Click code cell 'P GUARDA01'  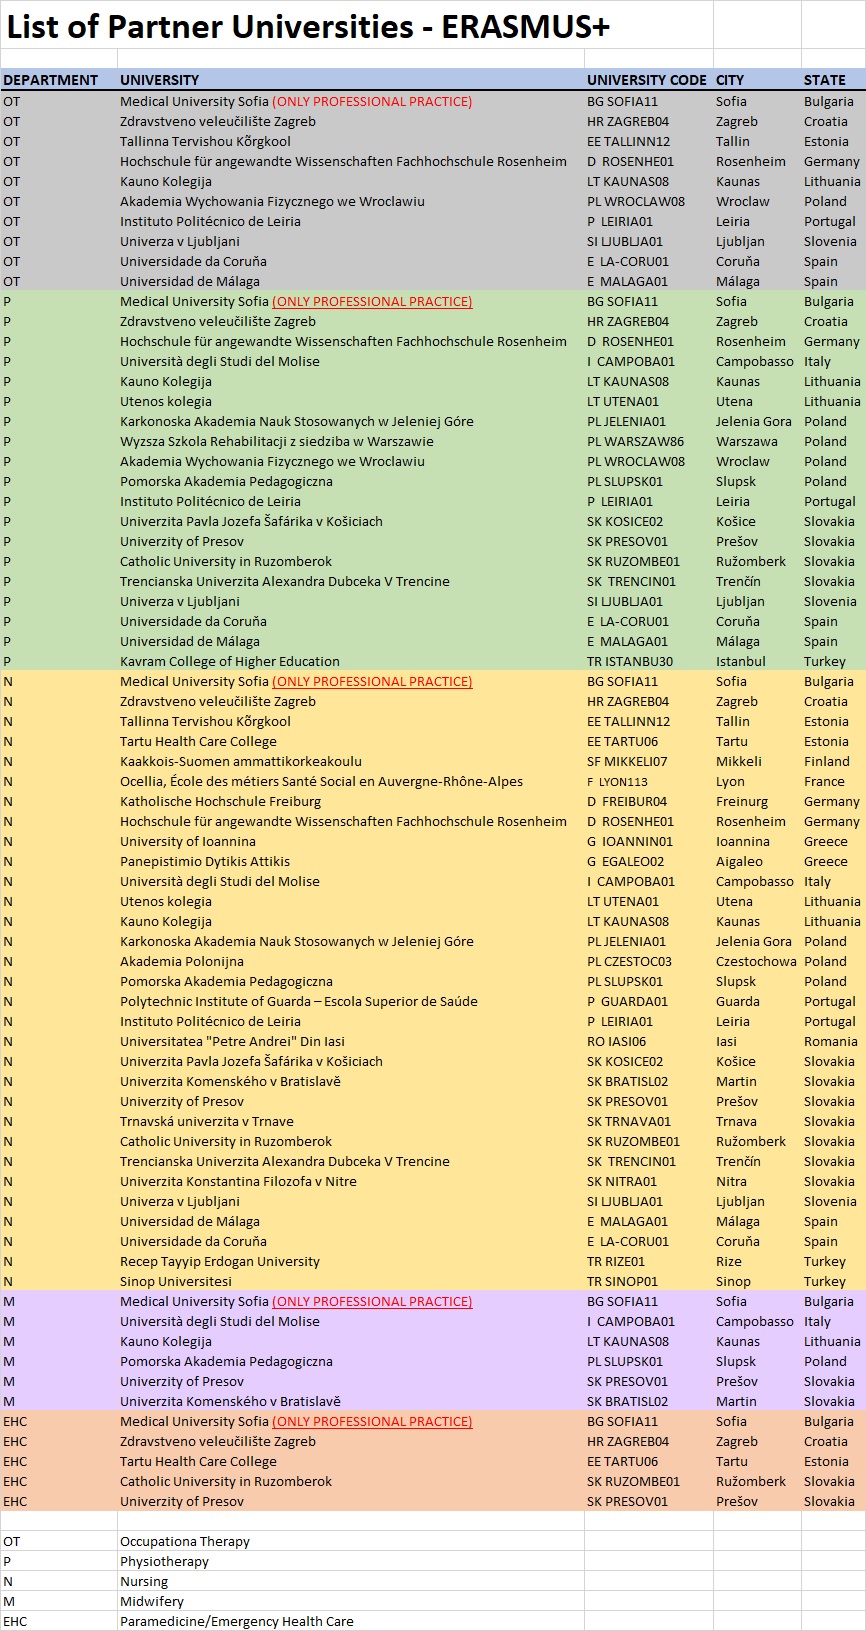click(627, 1001)
